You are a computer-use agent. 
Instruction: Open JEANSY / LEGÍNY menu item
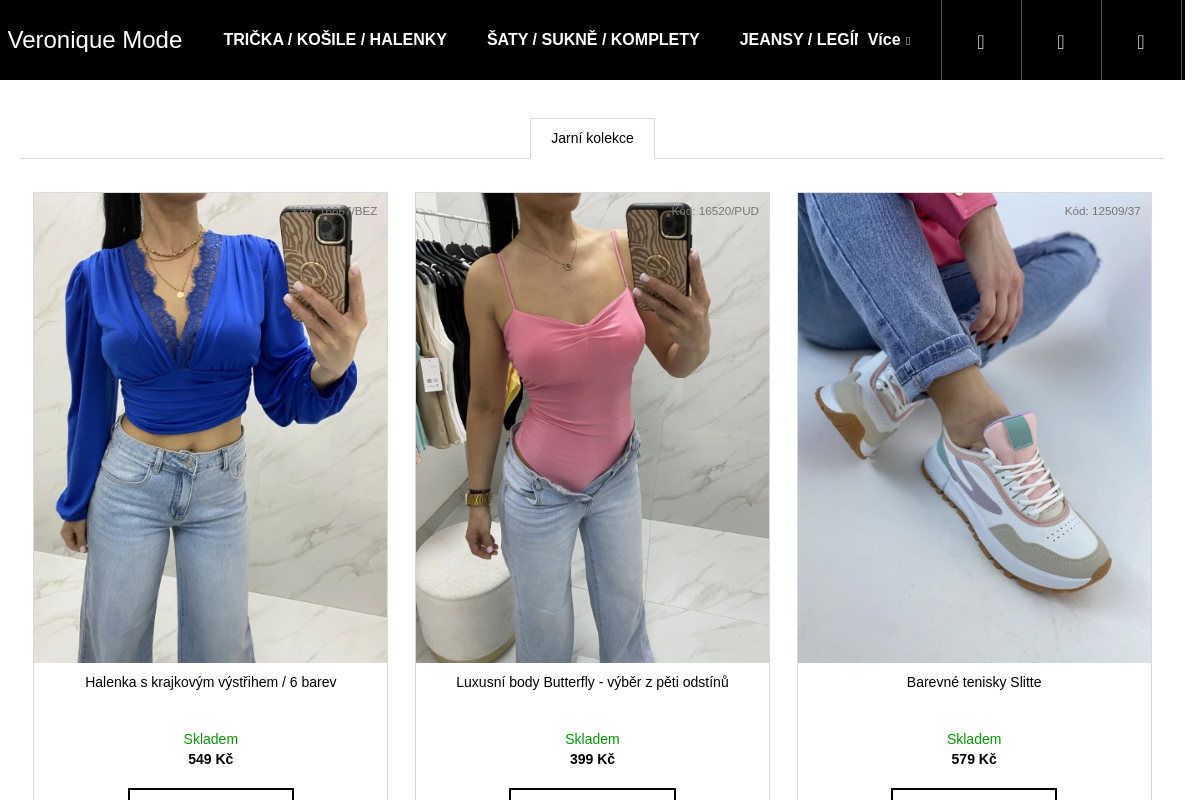[798, 40]
